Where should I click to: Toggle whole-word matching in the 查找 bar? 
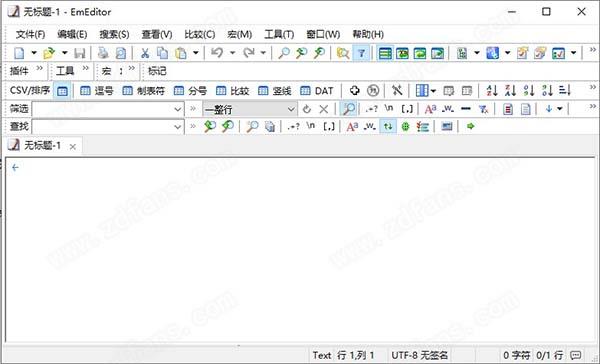coord(370,126)
